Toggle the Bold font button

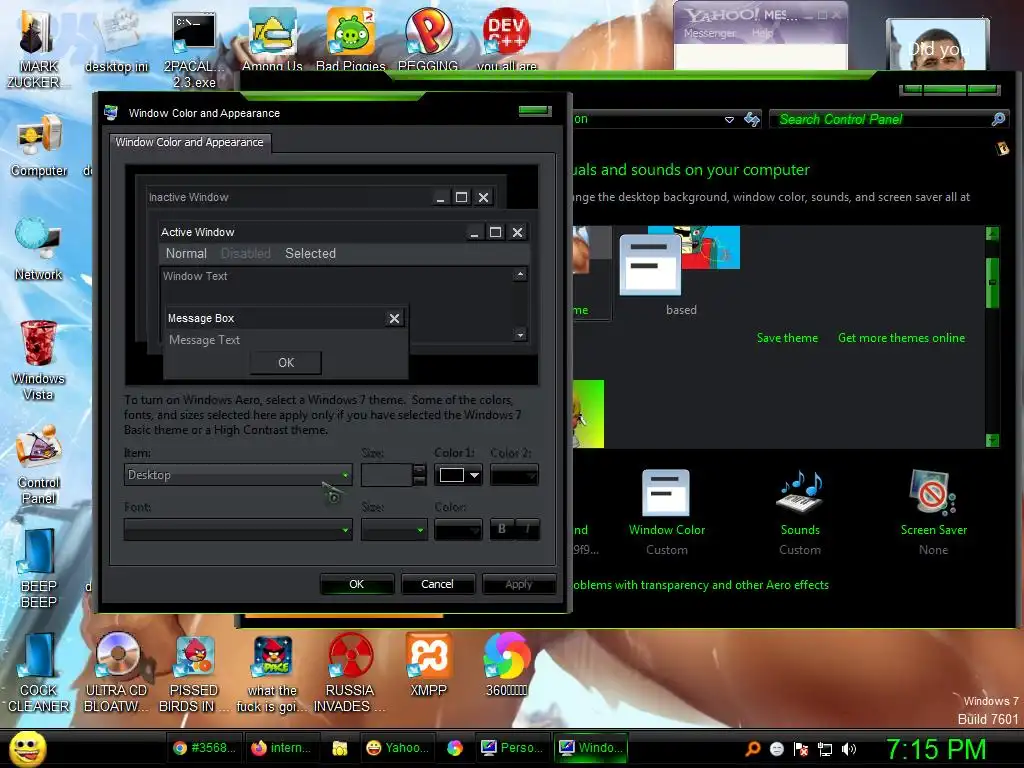[502, 529]
